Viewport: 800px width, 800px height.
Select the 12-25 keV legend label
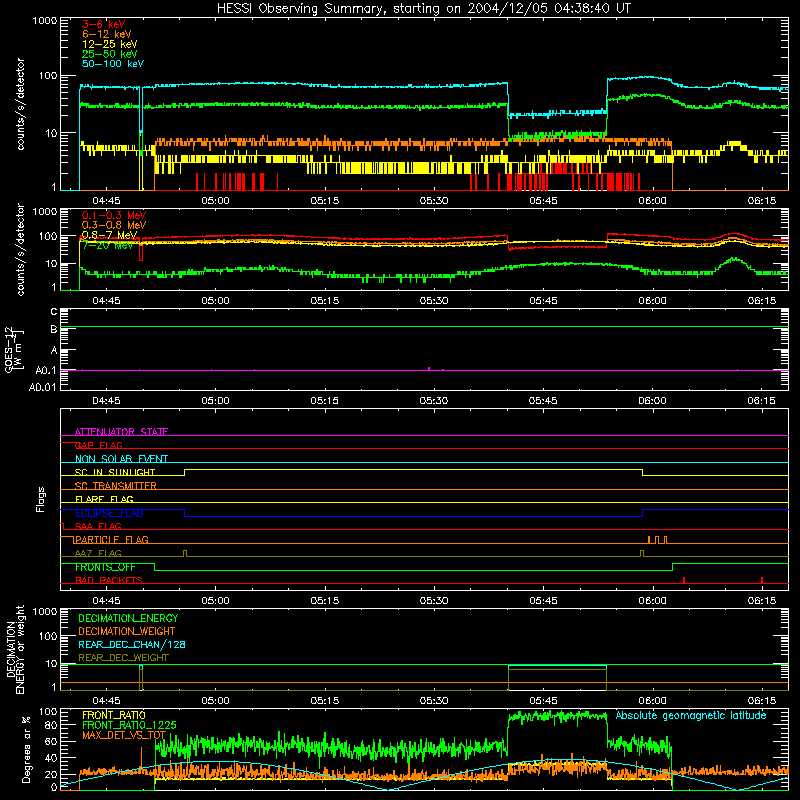[110, 44]
